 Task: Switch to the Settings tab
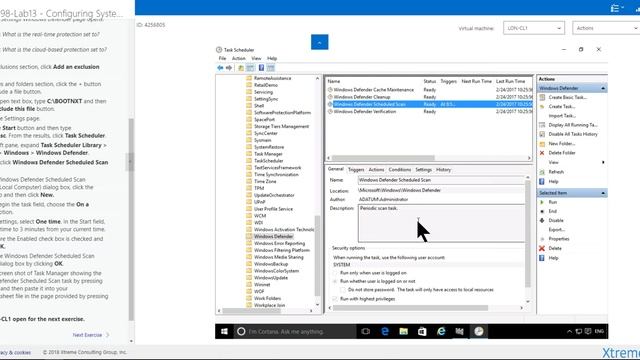pos(423,169)
